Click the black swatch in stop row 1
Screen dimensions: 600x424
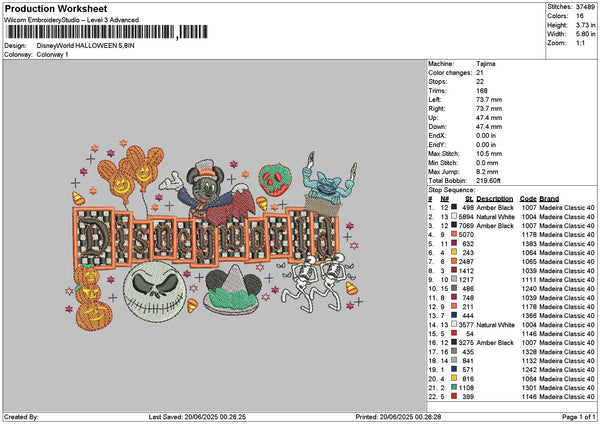click(454, 207)
